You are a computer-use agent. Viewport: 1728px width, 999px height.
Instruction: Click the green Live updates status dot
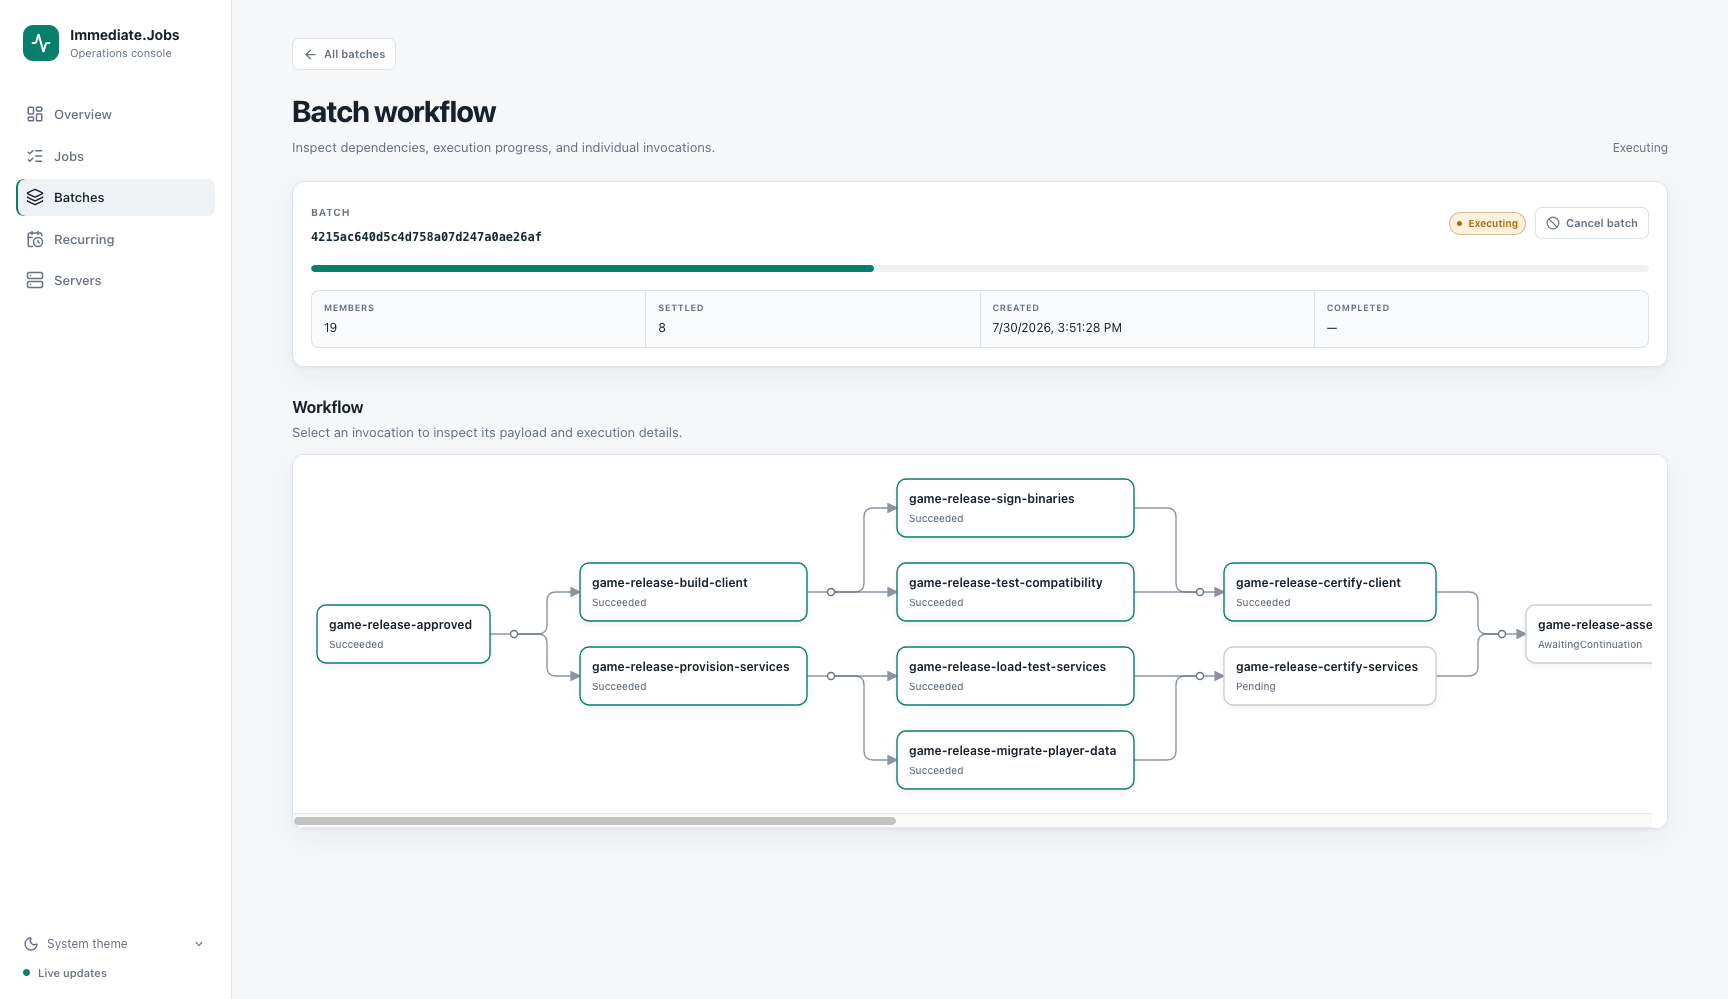click(26, 973)
